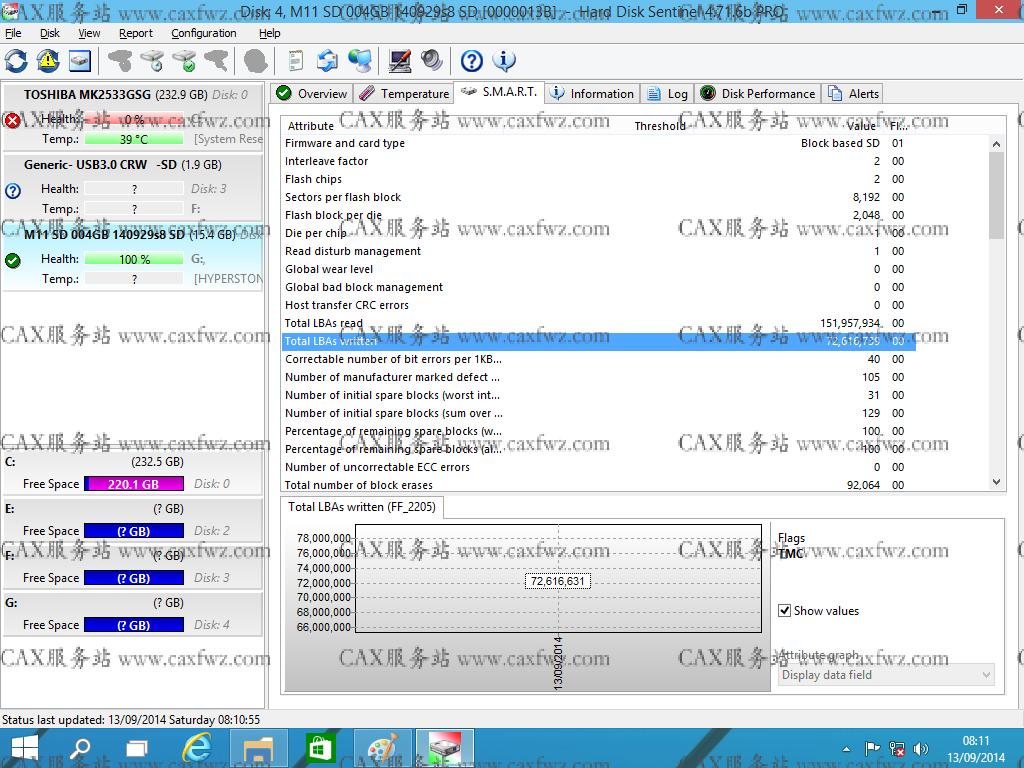The width and height of the screenshot is (1024, 768).
Task: Click the blue question mark help icon
Action: coord(471,61)
